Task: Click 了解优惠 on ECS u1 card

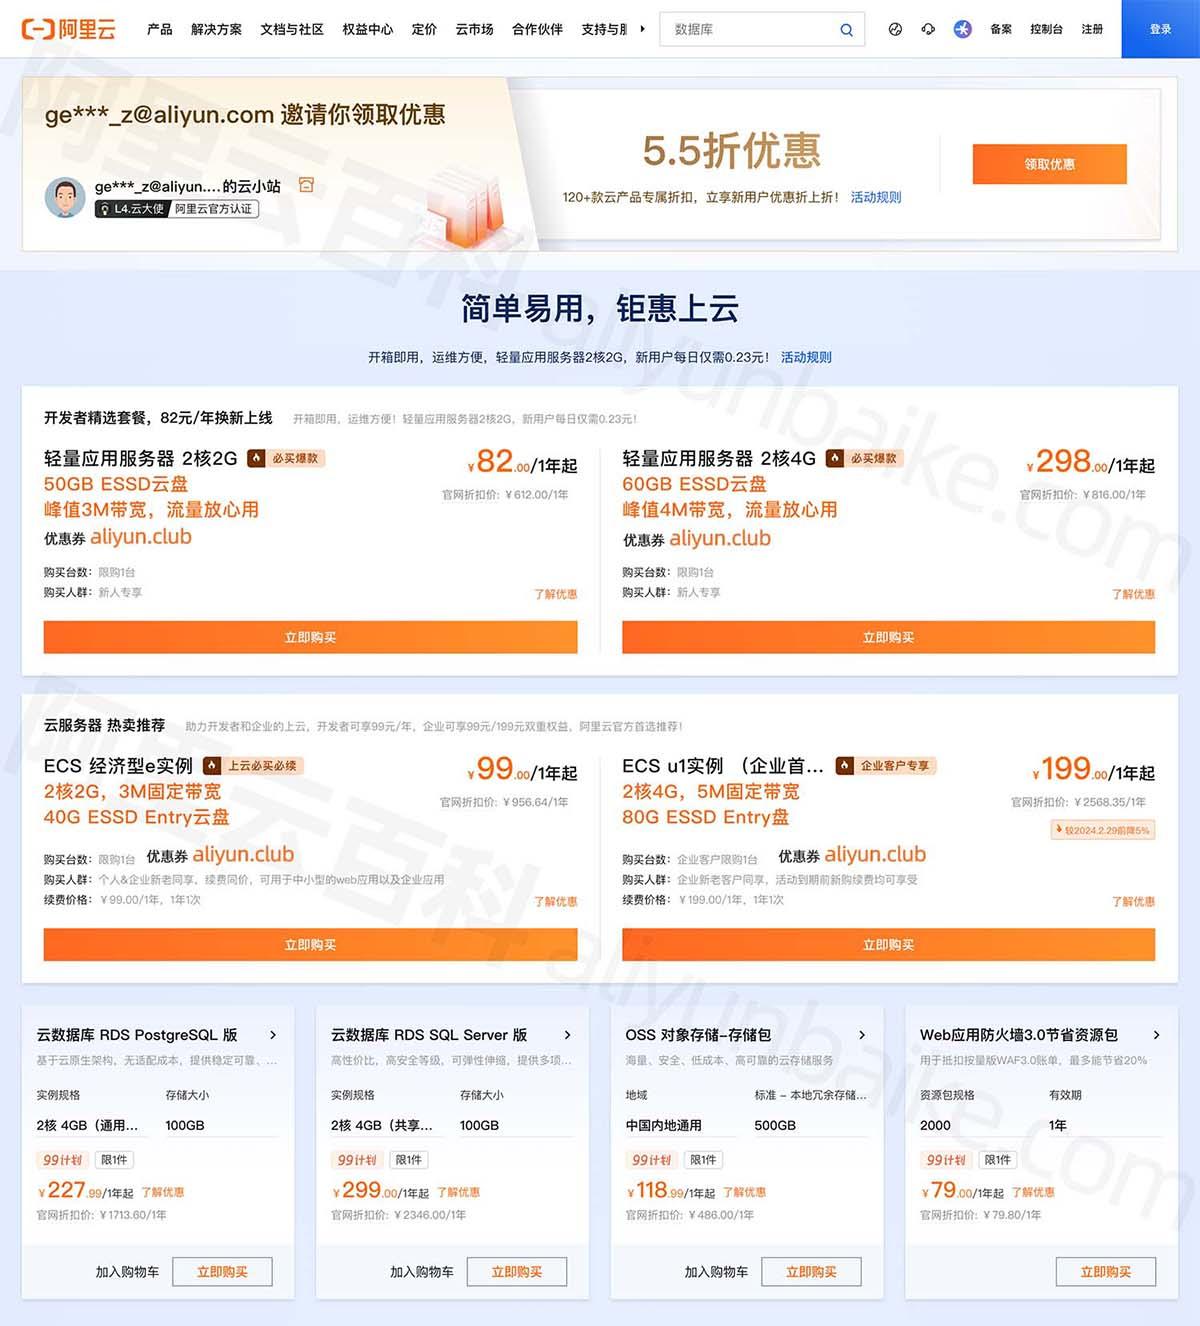Action: pyautogui.click(x=1133, y=902)
